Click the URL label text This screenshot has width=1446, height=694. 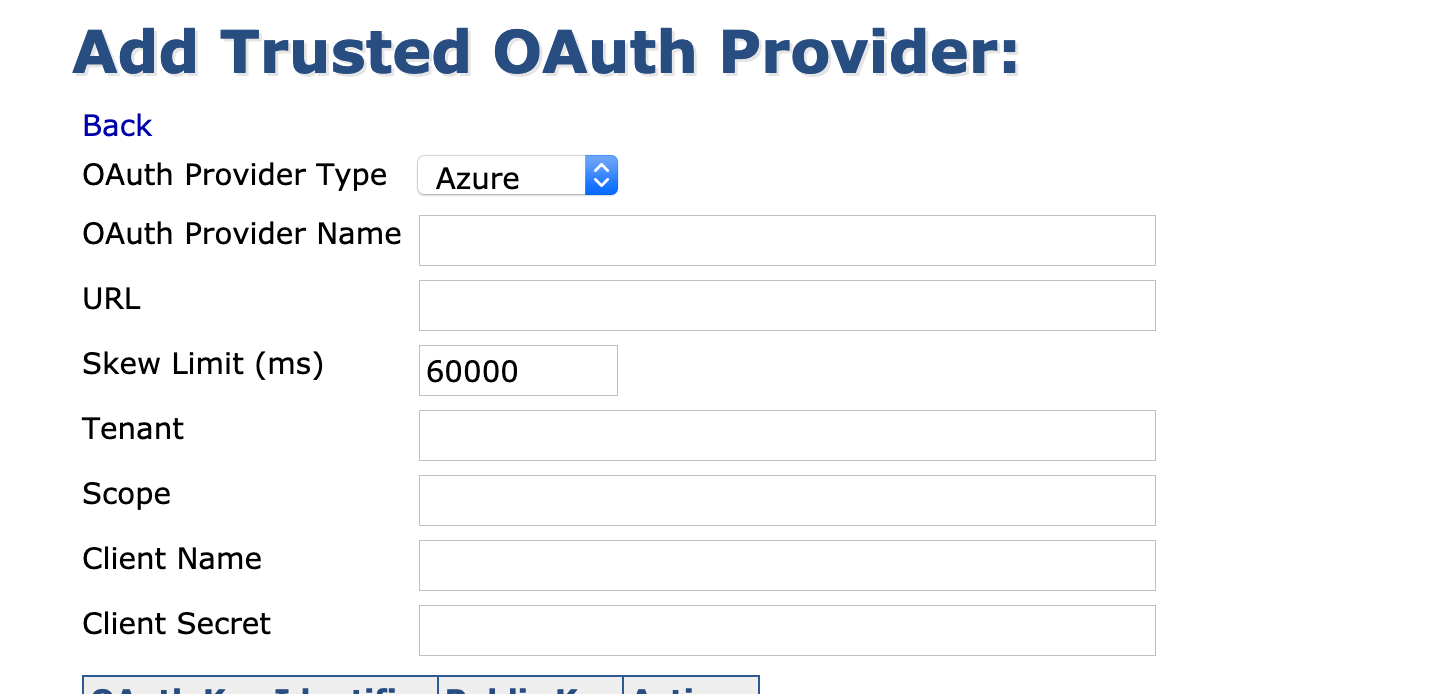click(x=111, y=299)
